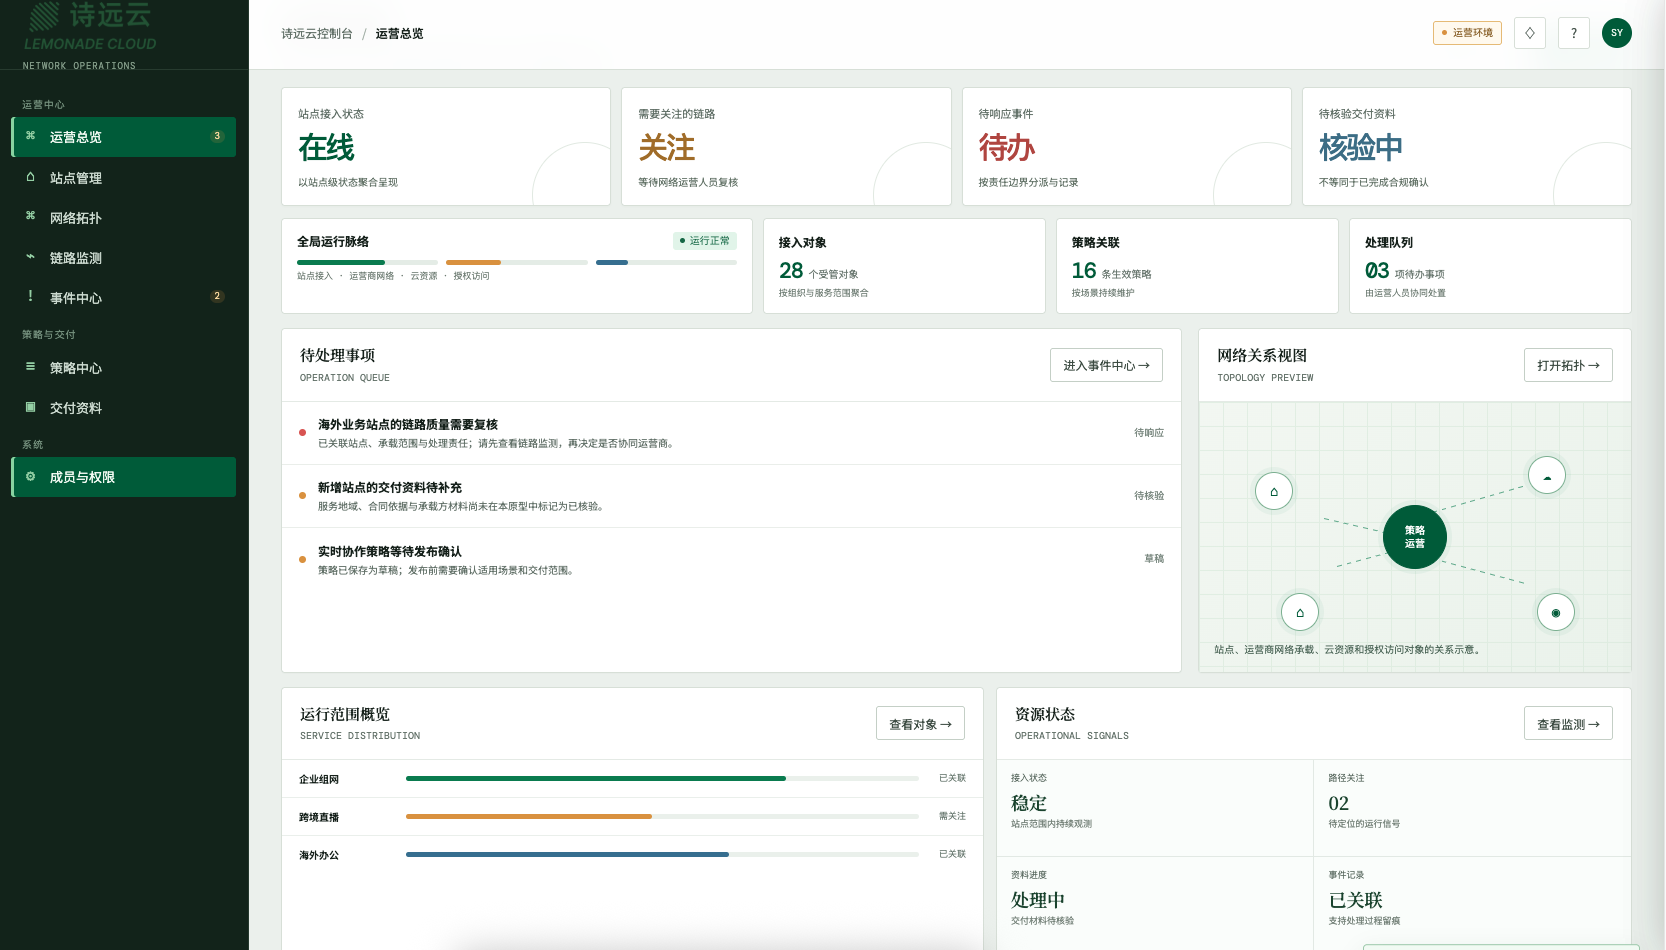The image size is (1666, 950).
Task: Click 进入事件中心 button
Action: point(1106,365)
